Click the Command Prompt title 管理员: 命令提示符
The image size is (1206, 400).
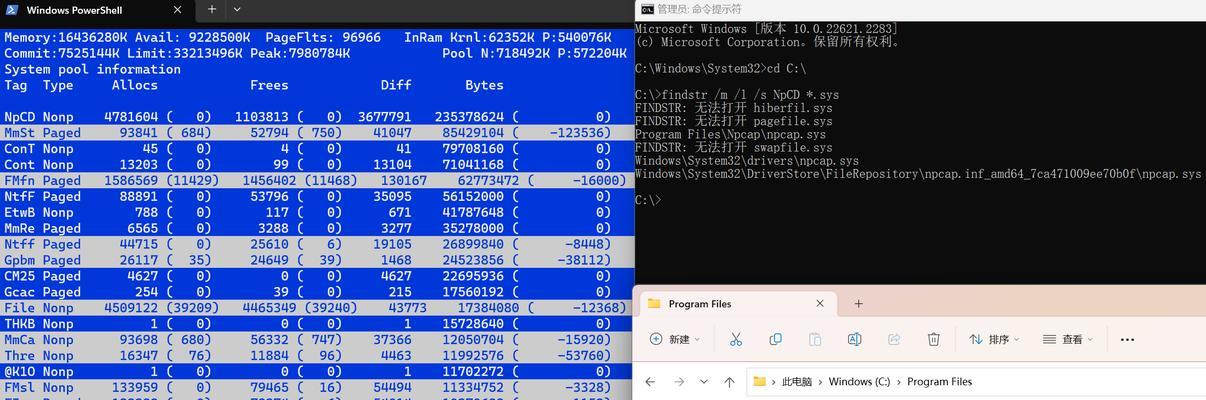pyautogui.click(x=700, y=8)
